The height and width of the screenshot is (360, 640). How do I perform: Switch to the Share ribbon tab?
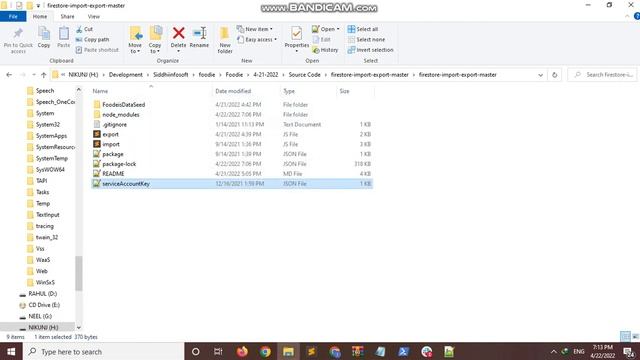coord(67,17)
